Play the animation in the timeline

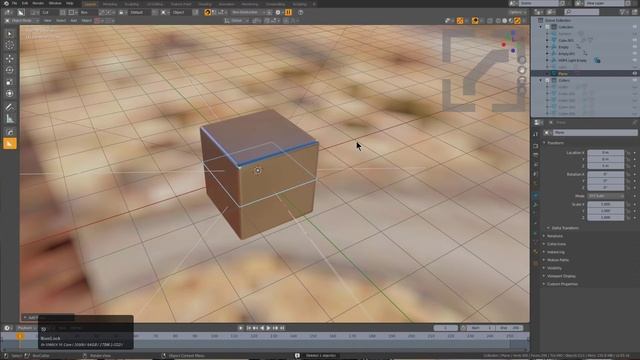pos(269,328)
